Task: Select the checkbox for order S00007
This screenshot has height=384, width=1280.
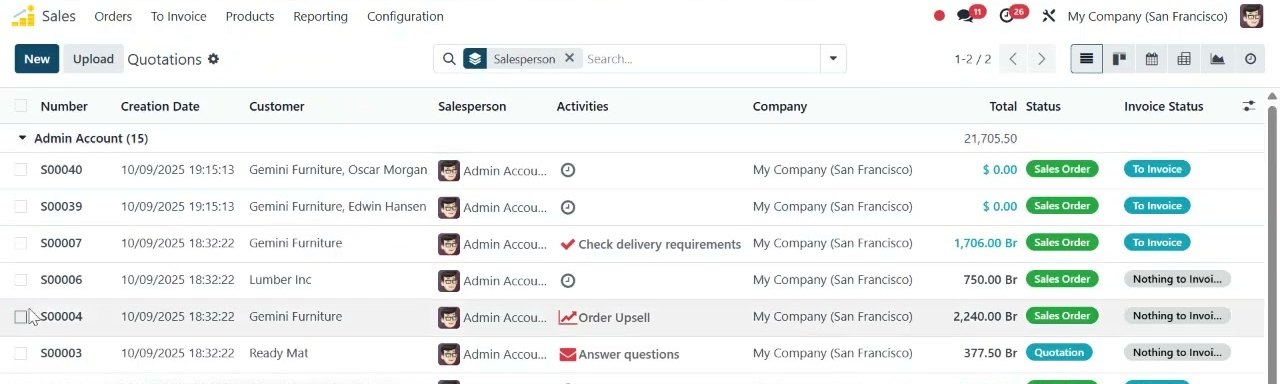Action: coord(21,244)
